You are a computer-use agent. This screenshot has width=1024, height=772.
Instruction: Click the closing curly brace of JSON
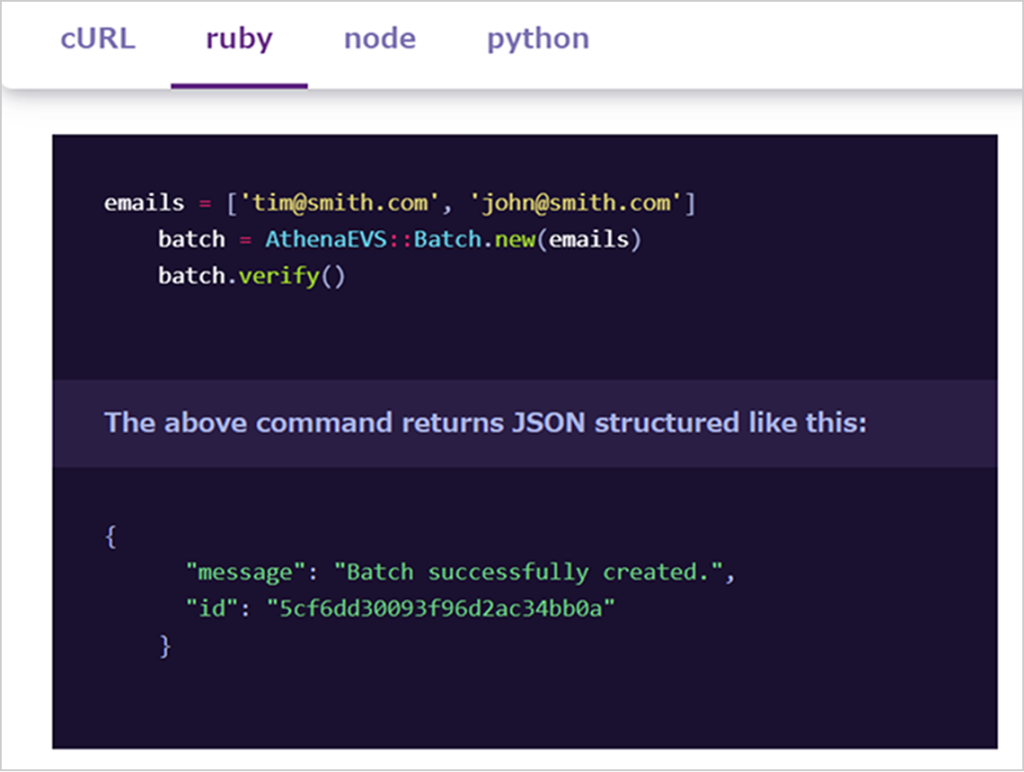click(165, 646)
